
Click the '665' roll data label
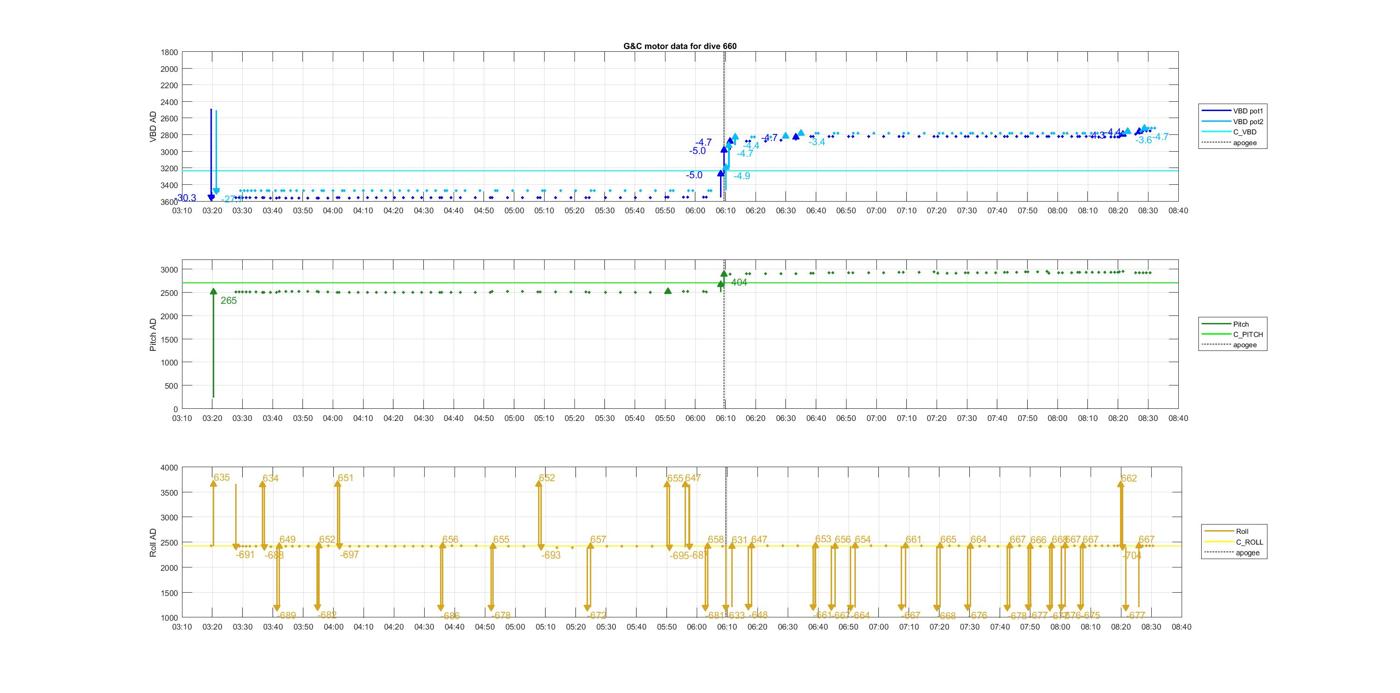point(948,540)
